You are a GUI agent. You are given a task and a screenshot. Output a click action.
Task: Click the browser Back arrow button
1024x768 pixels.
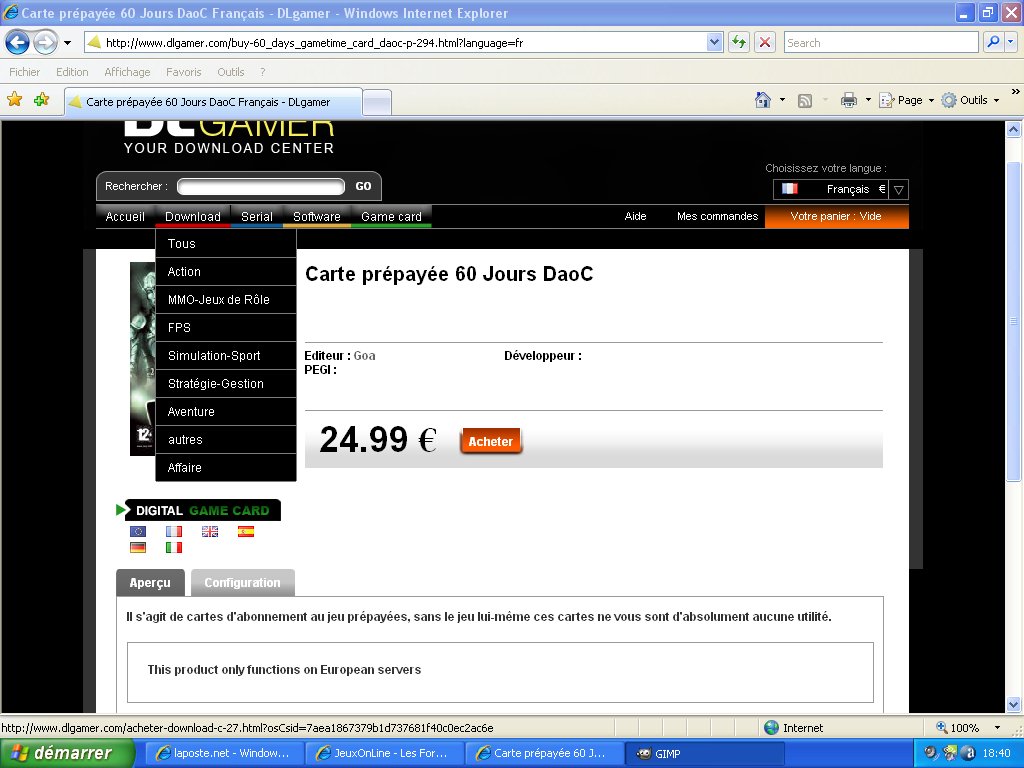pos(18,43)
